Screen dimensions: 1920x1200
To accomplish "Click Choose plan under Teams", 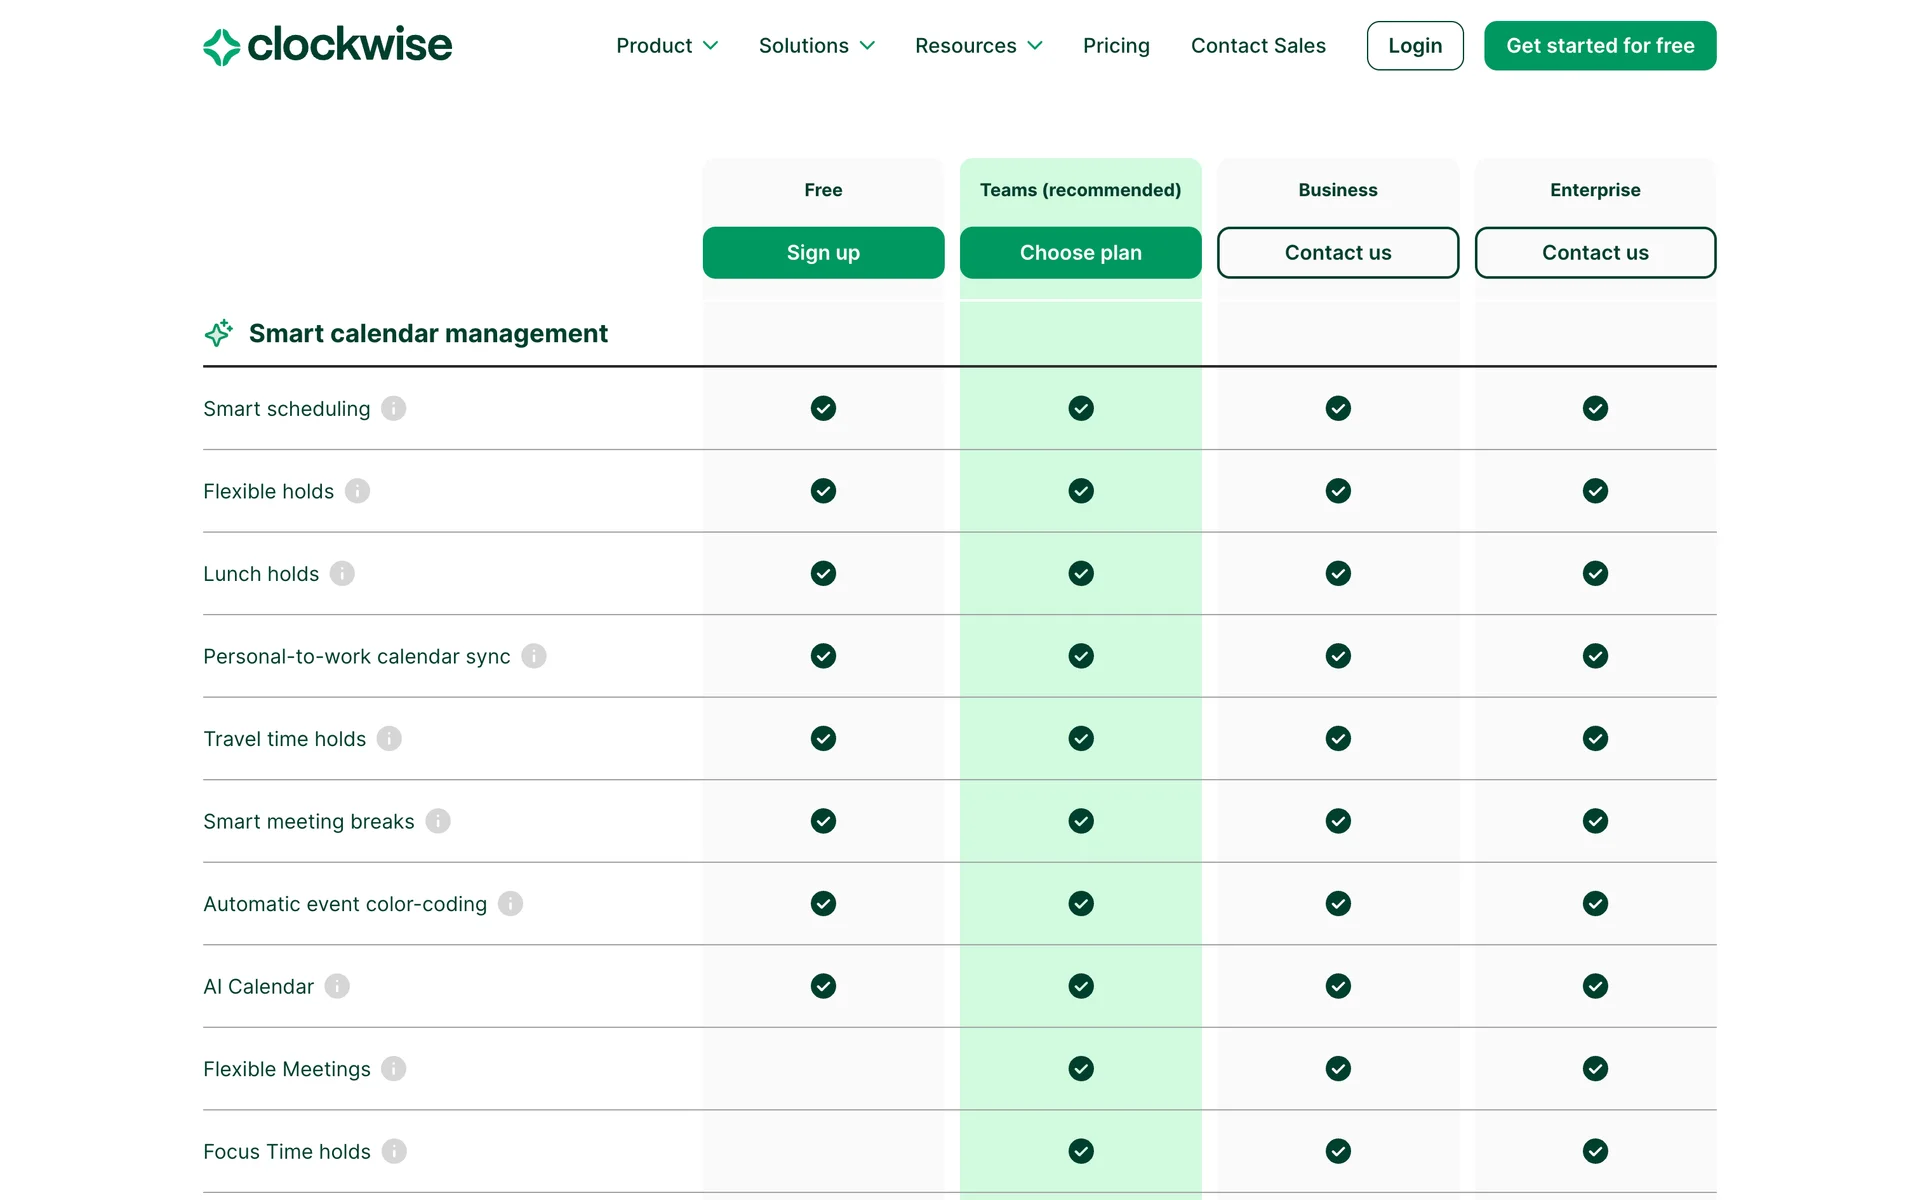I will 1080,253.
